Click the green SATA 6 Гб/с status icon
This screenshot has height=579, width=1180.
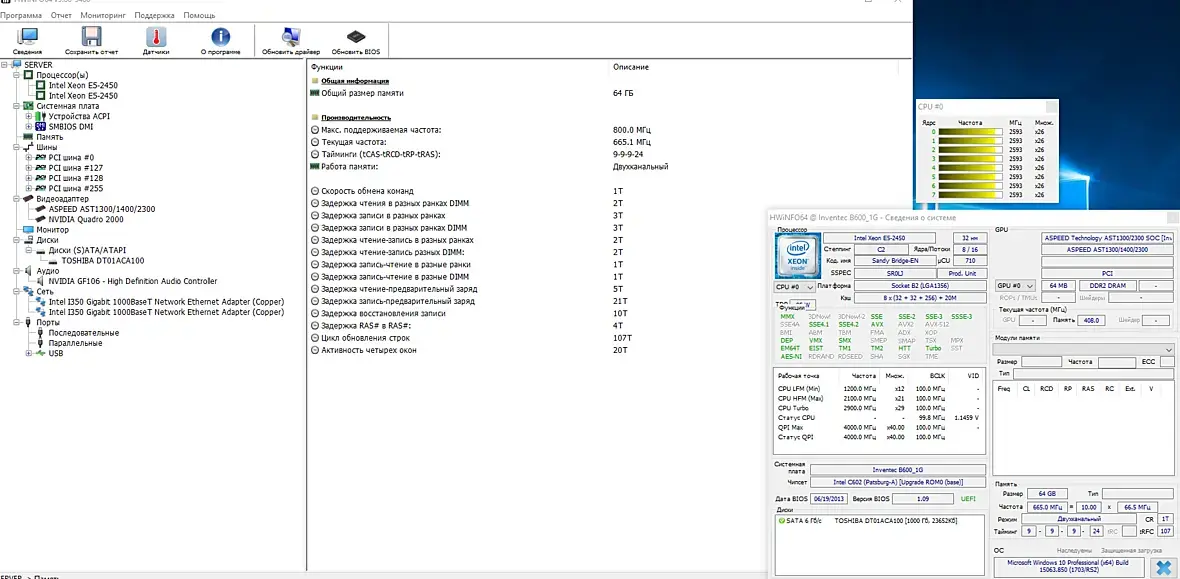782,520
